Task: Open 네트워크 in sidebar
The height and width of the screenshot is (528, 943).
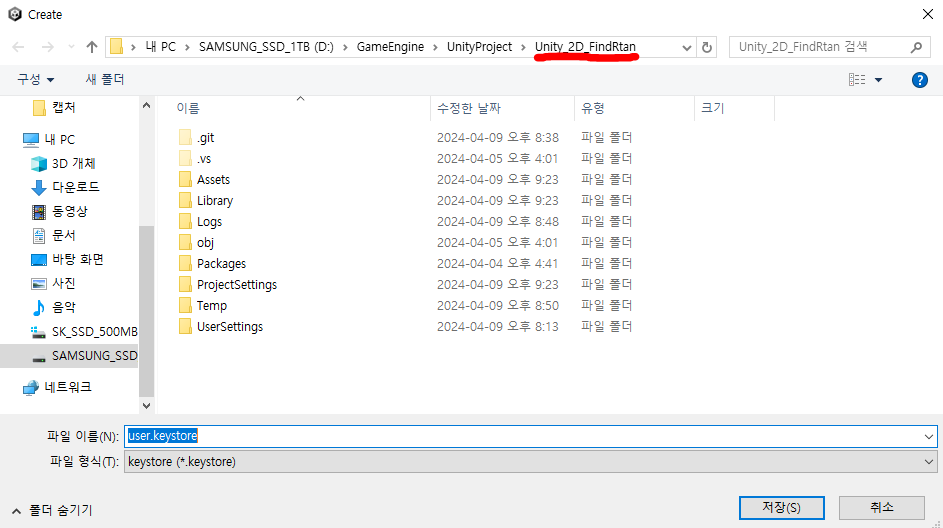Action: pos(67,387)
